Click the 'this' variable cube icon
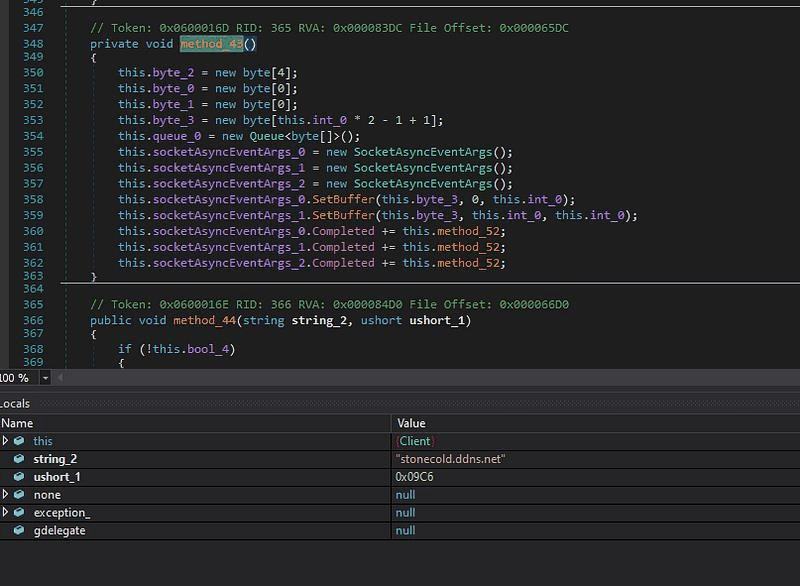The image size is (800, 586). [19, 441]
